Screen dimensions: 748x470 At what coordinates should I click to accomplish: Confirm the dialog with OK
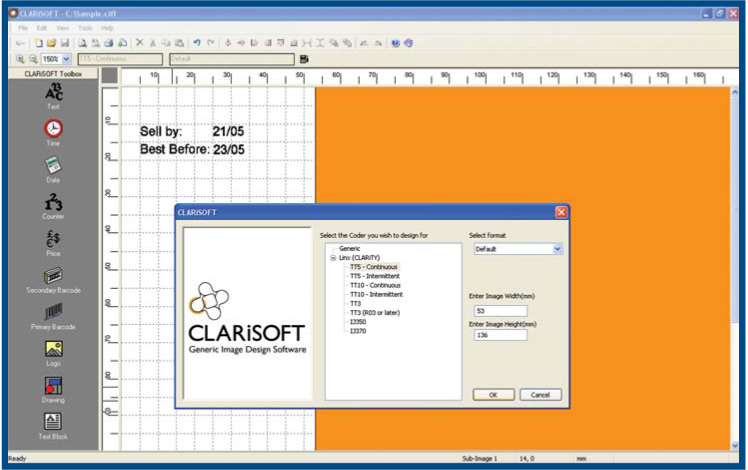493,395
